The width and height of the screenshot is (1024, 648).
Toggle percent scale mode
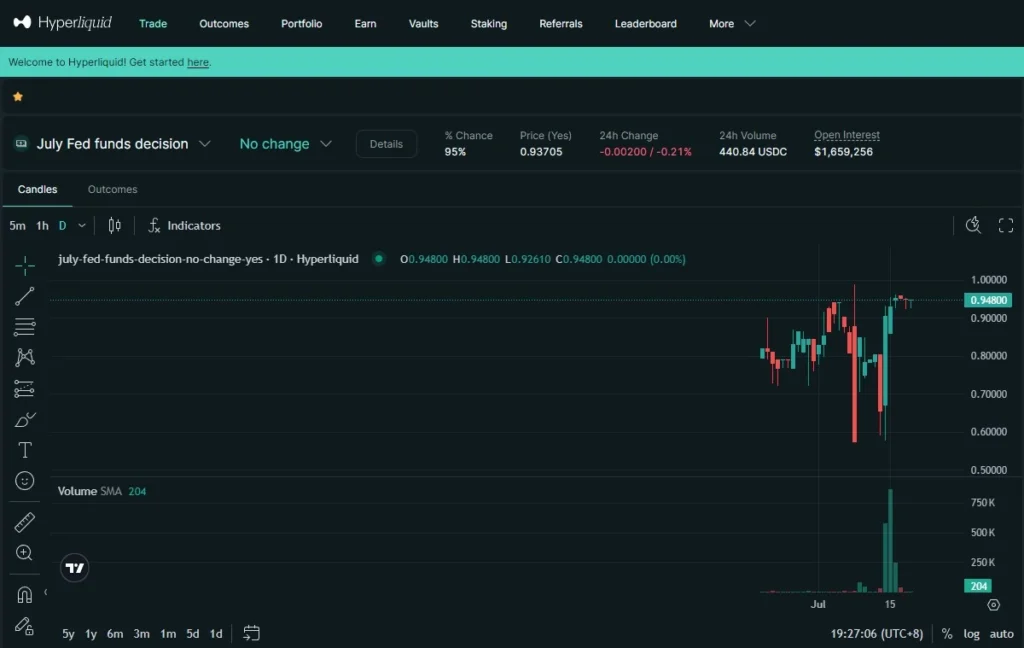[947, 634]
